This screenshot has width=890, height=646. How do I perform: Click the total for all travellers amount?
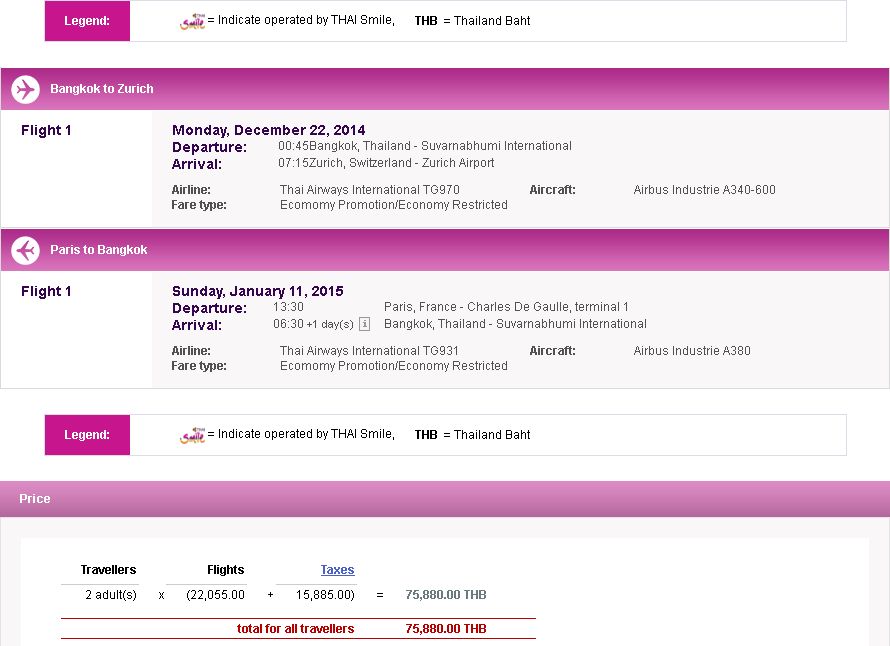446,629
